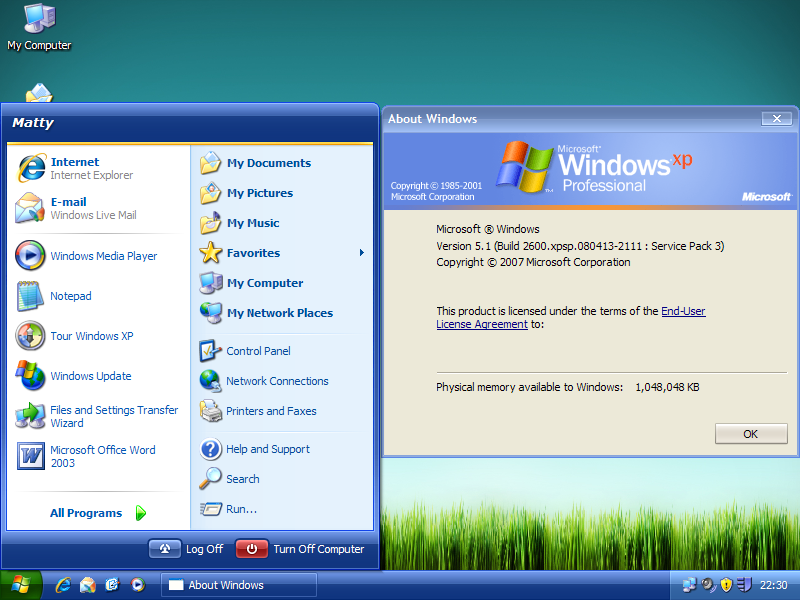Open Windows Update from the Start menu
The image size is (800, 600).
click(x=82, y=376)
